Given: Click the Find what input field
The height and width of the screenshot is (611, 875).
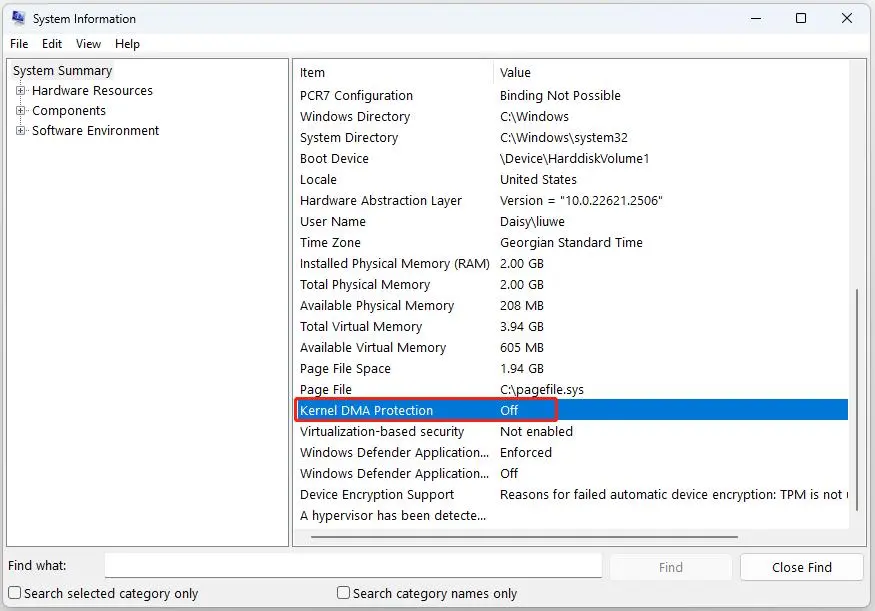Looking at the screenshot, I should pos(353,566).
